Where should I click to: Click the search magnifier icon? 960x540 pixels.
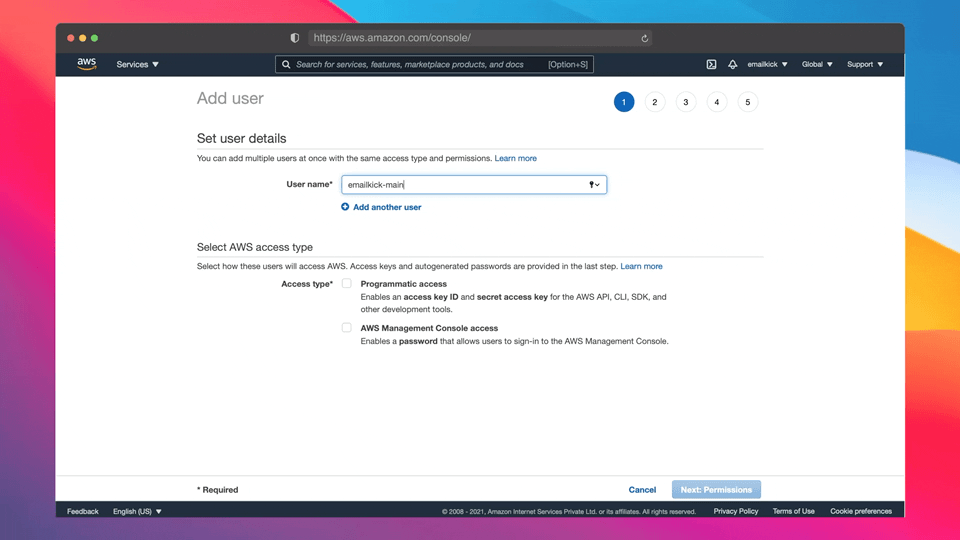coord(286,64)
